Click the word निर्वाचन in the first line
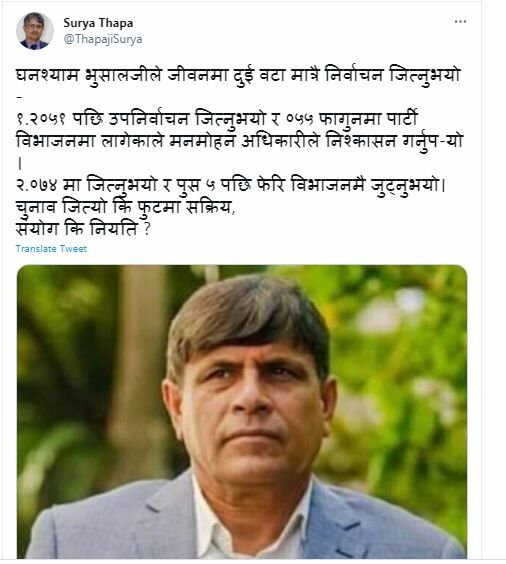Image resolution: width=506 pixels, height=564 pixels. [x=354, y=75]
